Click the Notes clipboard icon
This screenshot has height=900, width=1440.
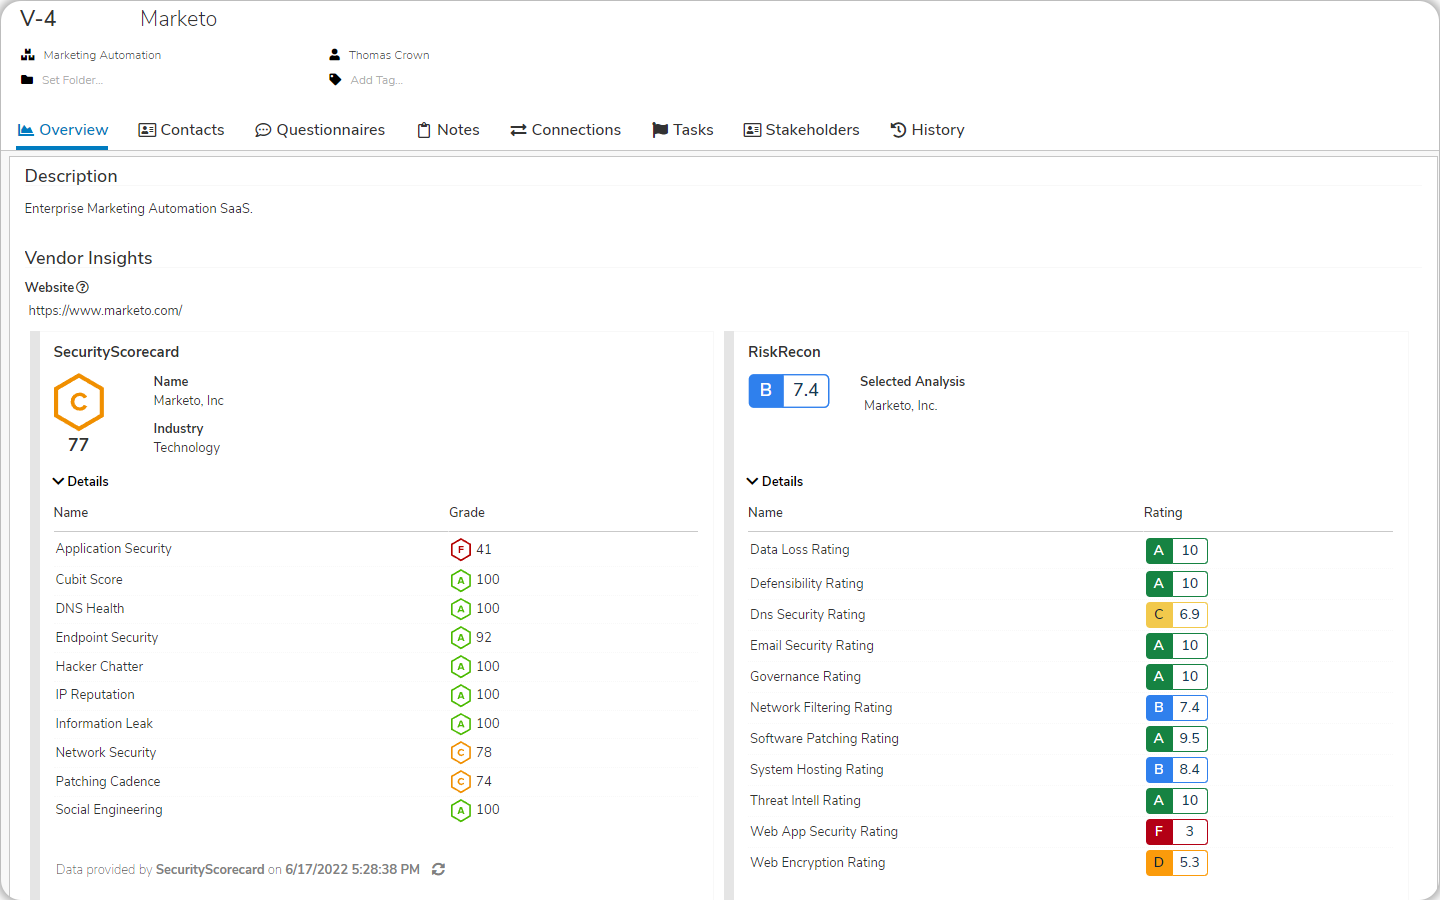point(421,129)
